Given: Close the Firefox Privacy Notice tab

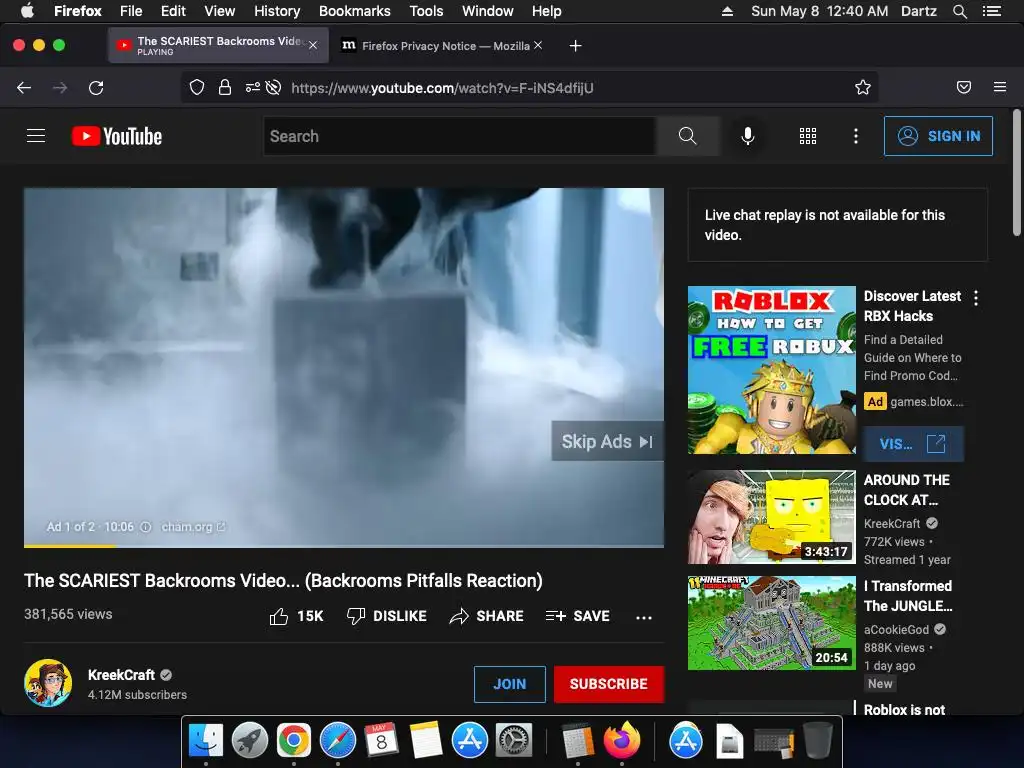Looking at the screenshot, I should click(x=537, y=45).
